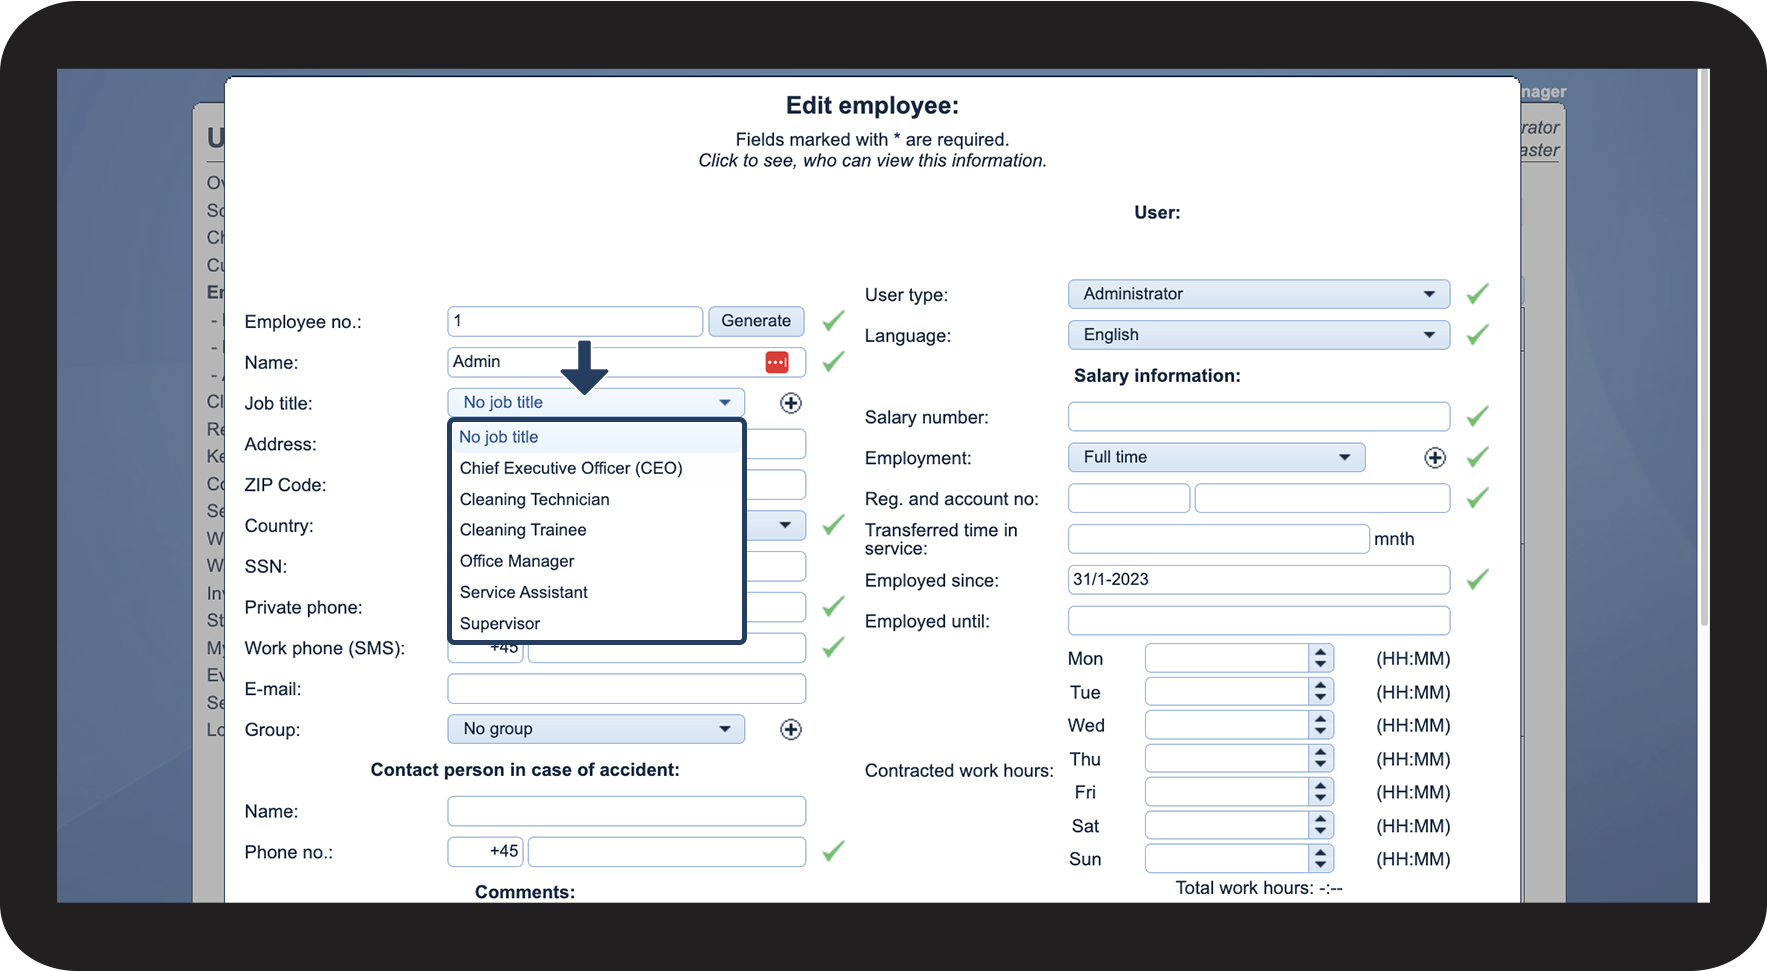This screenshot has height=971, width=1767.
Task: Adjust Fri work hours stepper
Action: pos(1321,792)
